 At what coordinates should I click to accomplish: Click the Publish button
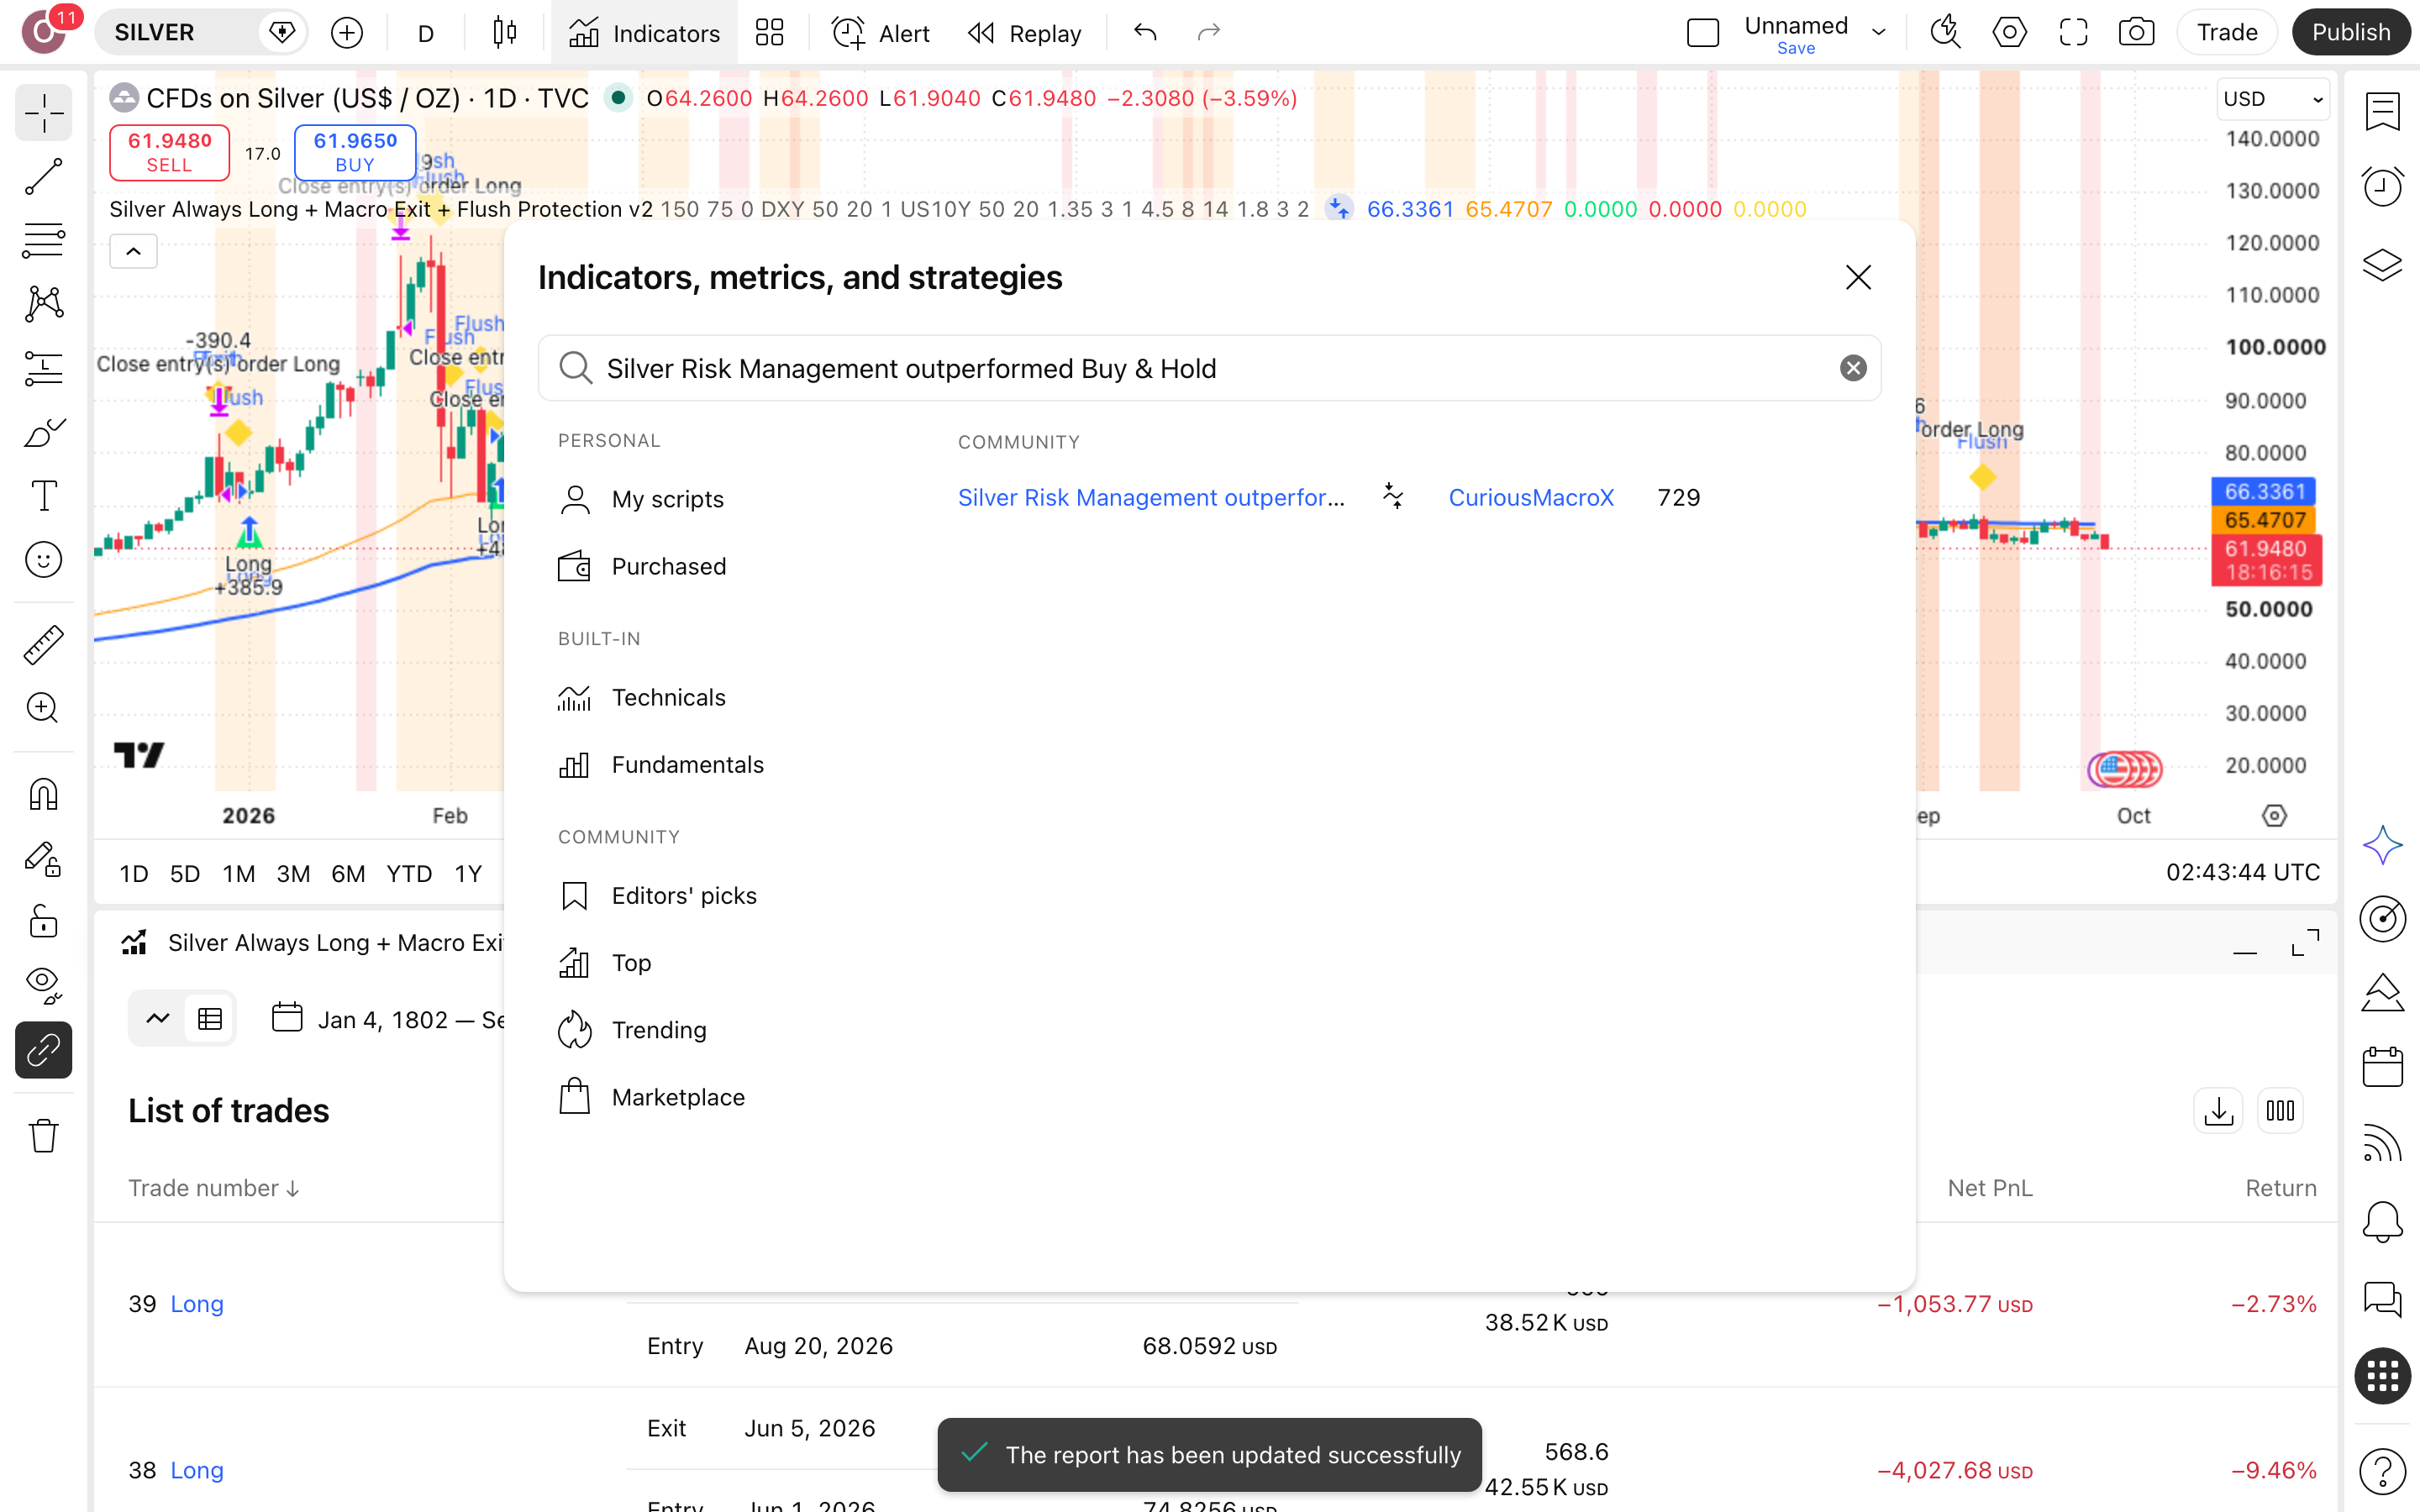click(2350, 33)
